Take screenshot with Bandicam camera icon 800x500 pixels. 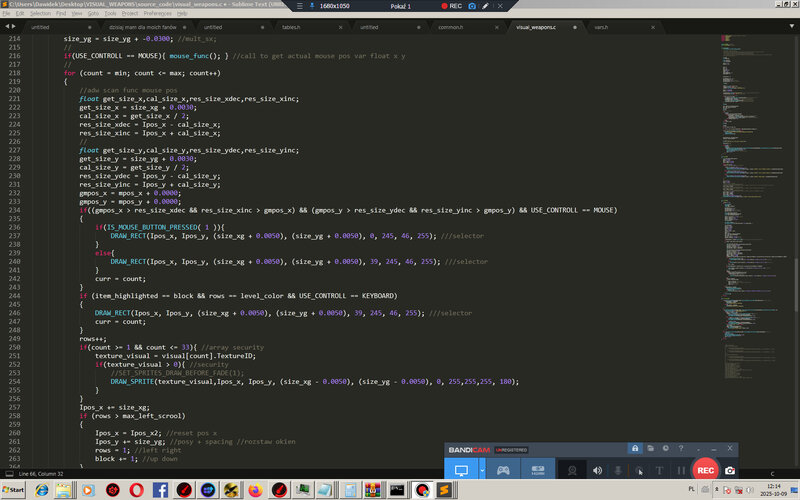(x=731, y=470)
